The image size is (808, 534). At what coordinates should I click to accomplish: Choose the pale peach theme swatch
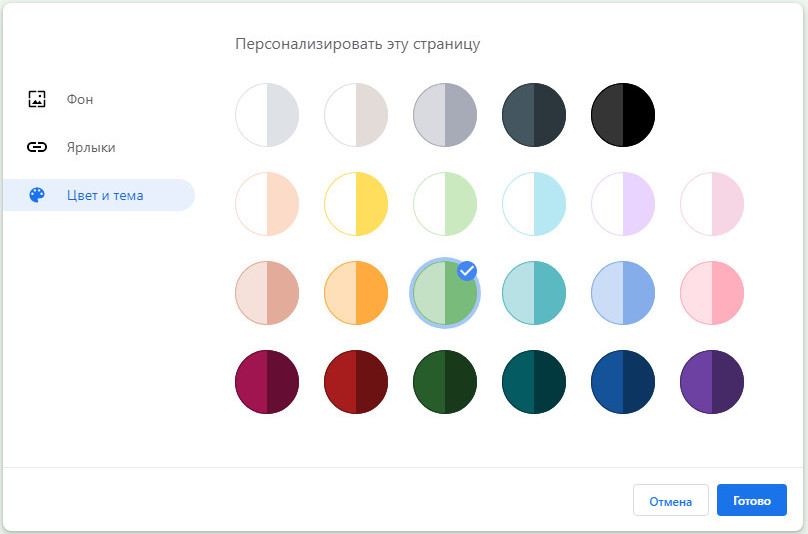pyautogui.click(x=267, y=204)
